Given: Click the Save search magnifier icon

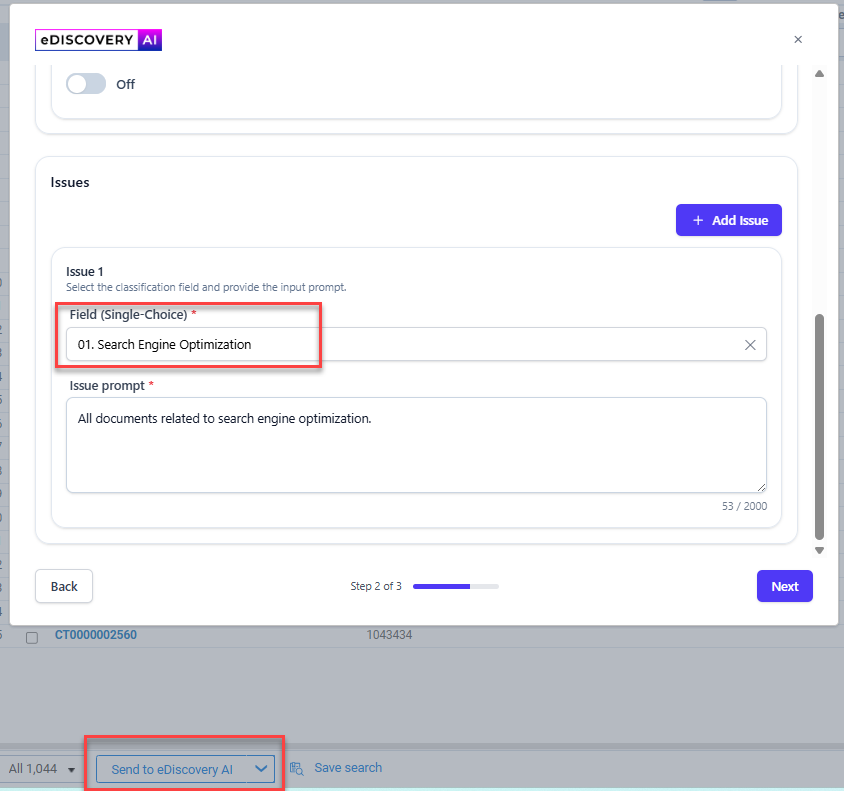Looking at the screenshot, I should pos(297,769).
